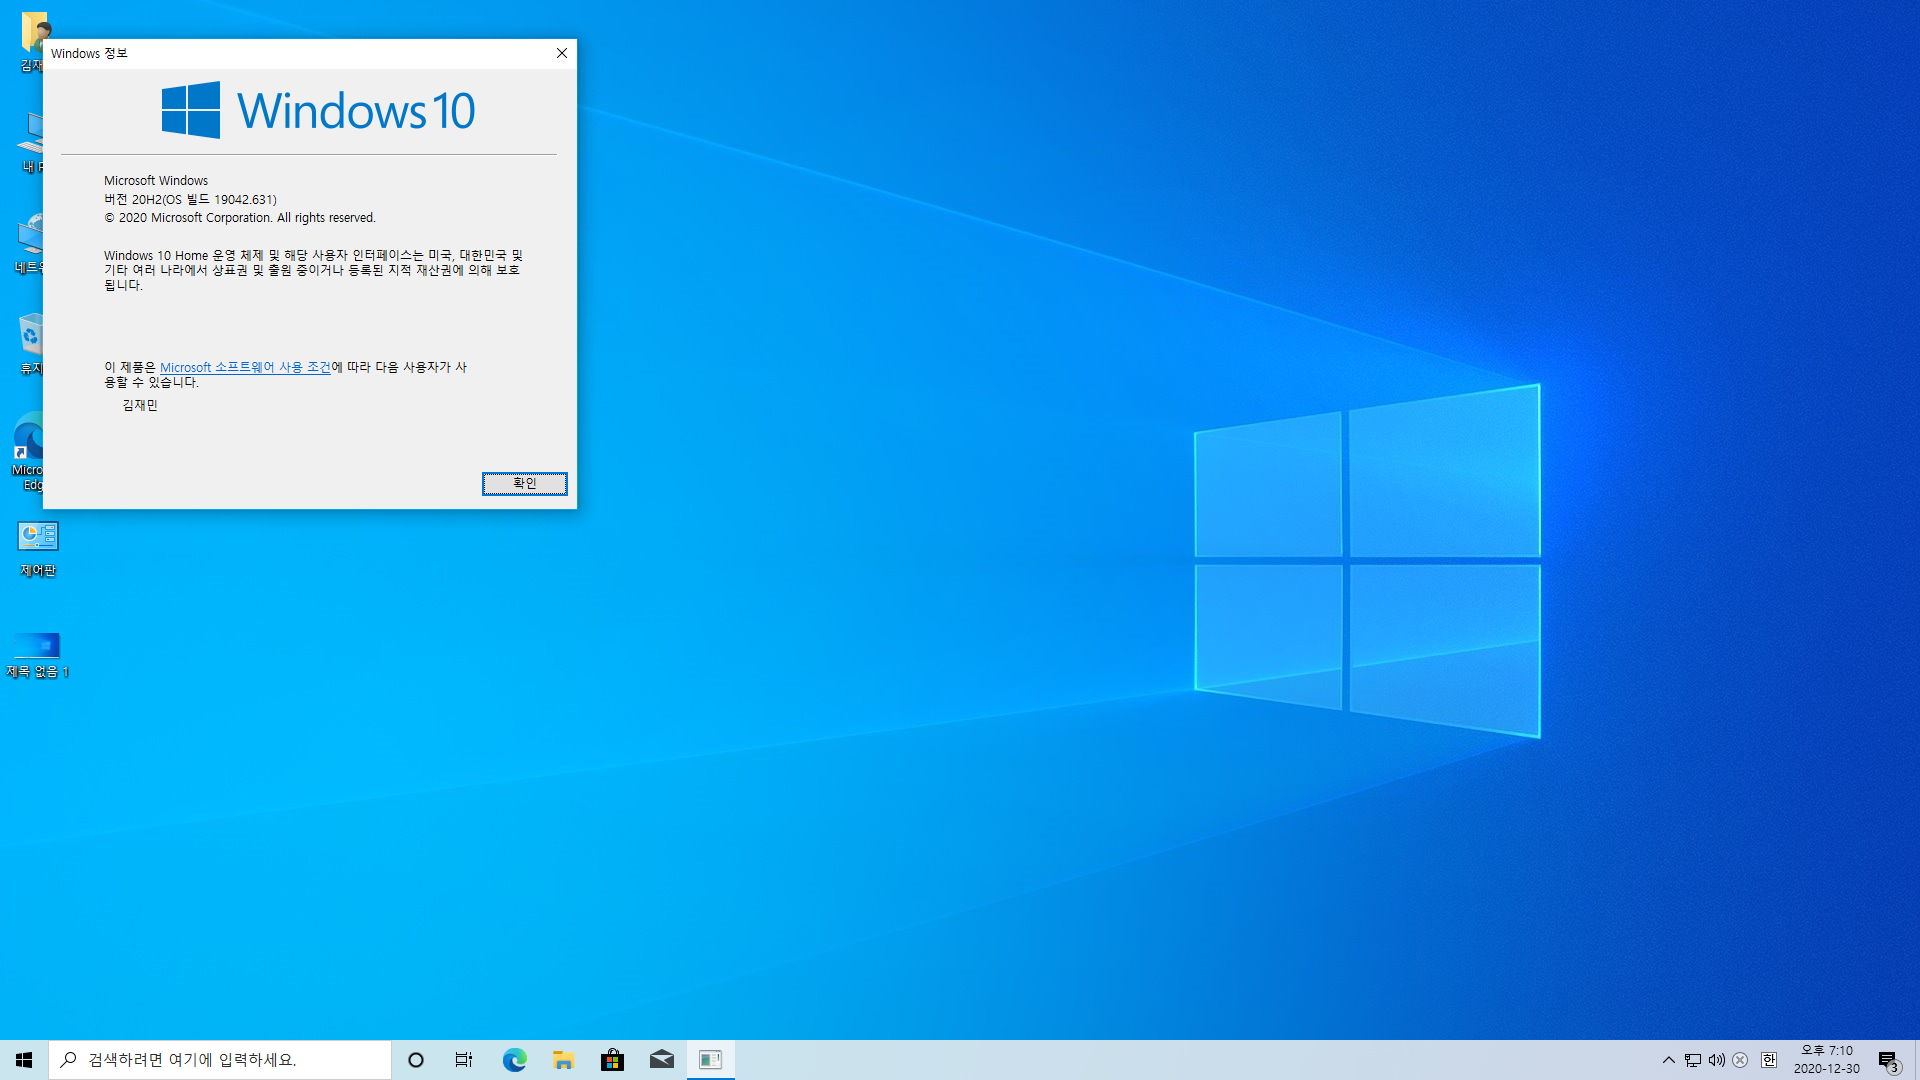Open the Start menu
The width and height of the screenshot is (1920, 1080).
24,1060
